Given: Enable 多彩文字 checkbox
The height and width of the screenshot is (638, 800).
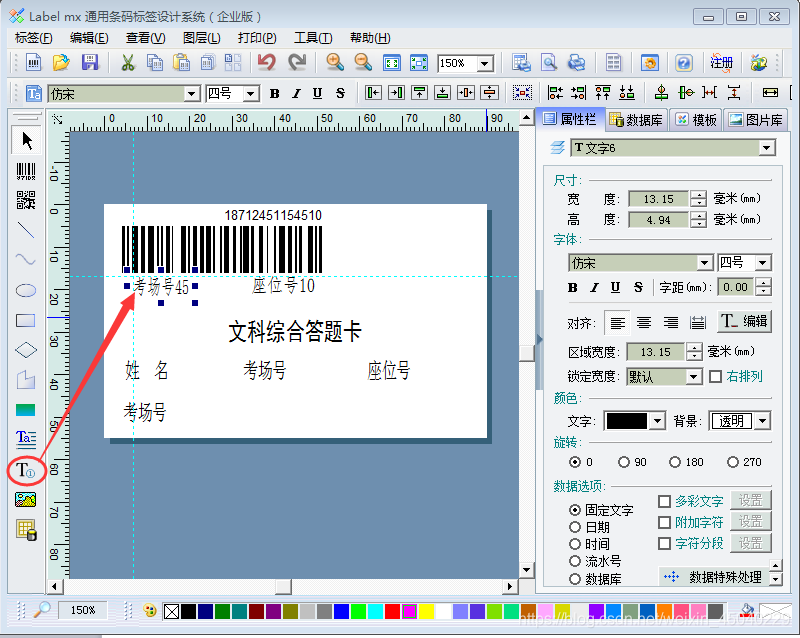Looking at the screenshot, I should 664,501.
